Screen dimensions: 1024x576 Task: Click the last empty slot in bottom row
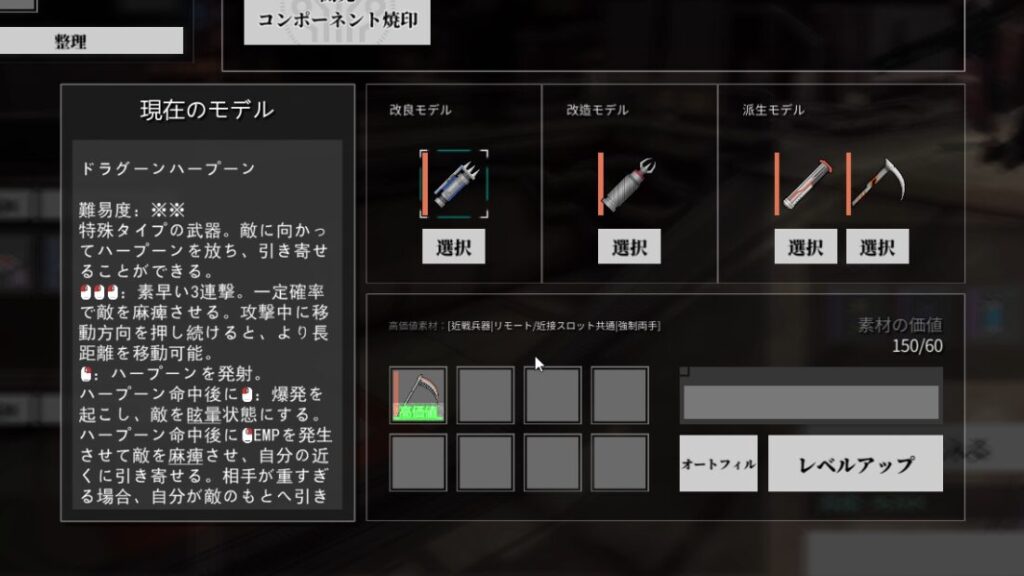coord(620,462)
